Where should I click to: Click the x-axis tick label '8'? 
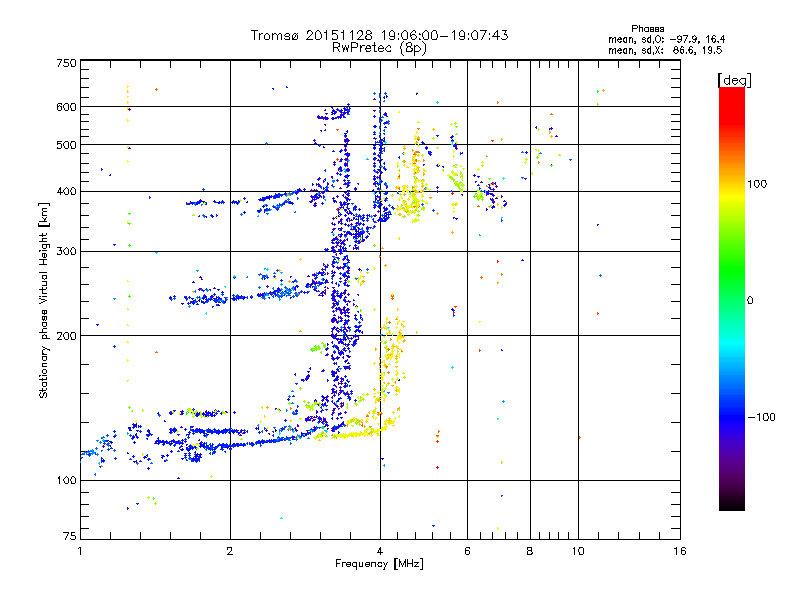tap(530, 551)
